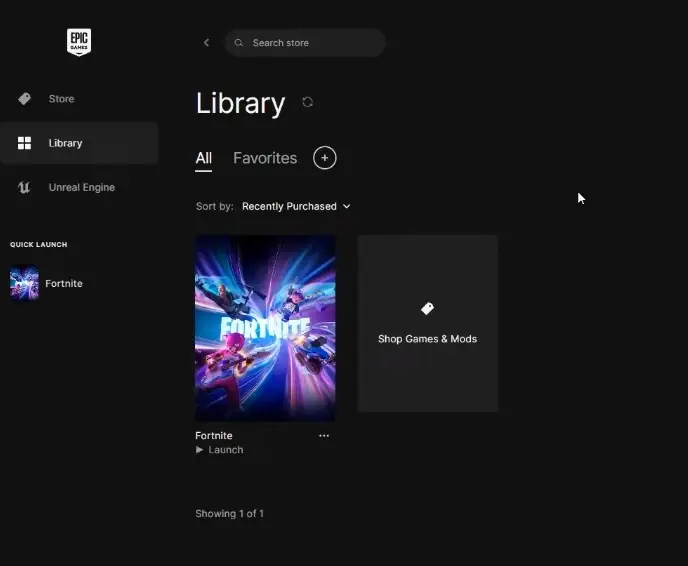Viewport: 688px width, 566px height.
Task: Click the Unreal Engine logo icon
Action: [24, 187]
